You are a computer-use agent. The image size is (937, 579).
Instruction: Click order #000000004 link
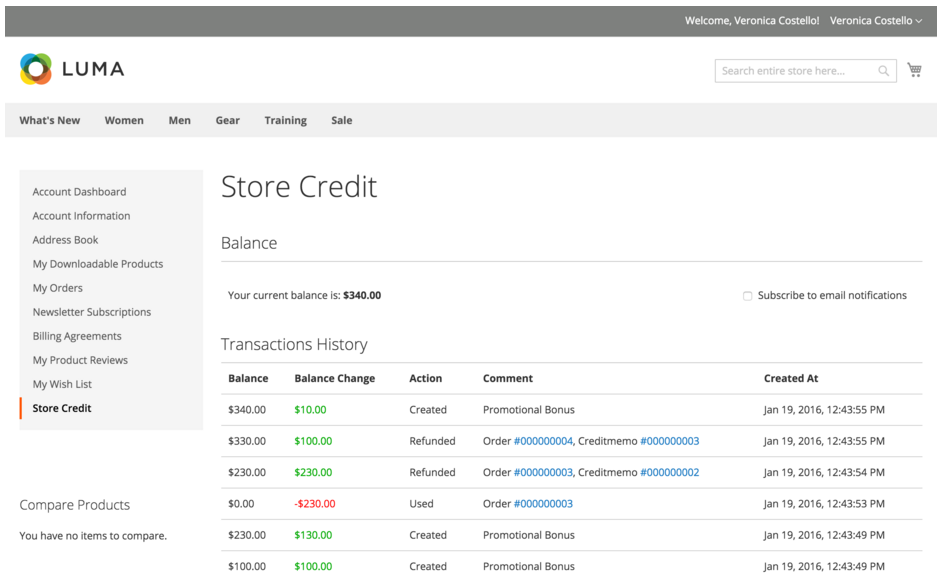pos(543,441)
